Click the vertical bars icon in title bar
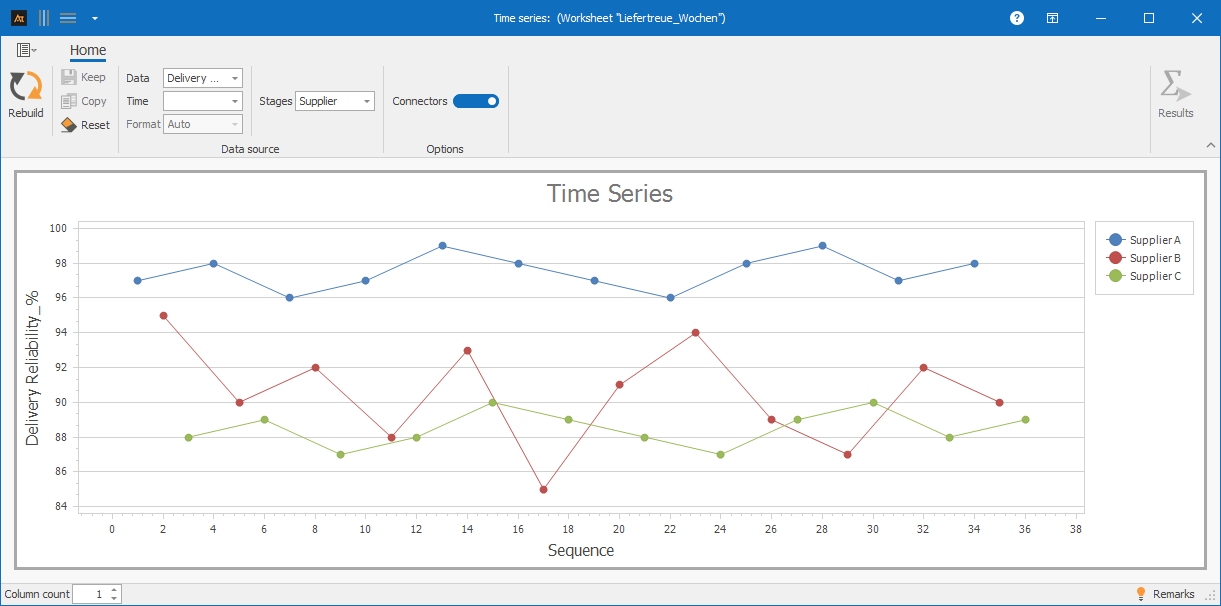Viewport: 1221px width, 606px height. click(x=44, y=18)
